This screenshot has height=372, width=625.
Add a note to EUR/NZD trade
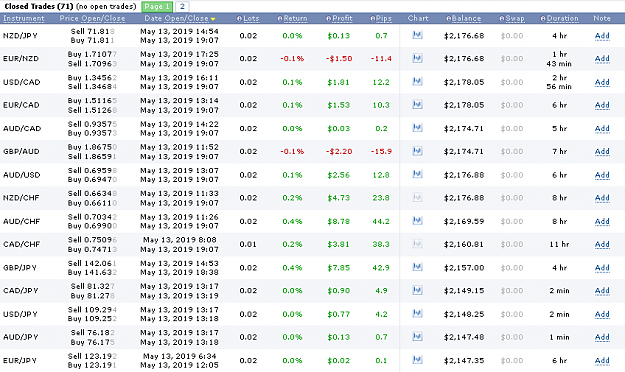tap(602, 59)
